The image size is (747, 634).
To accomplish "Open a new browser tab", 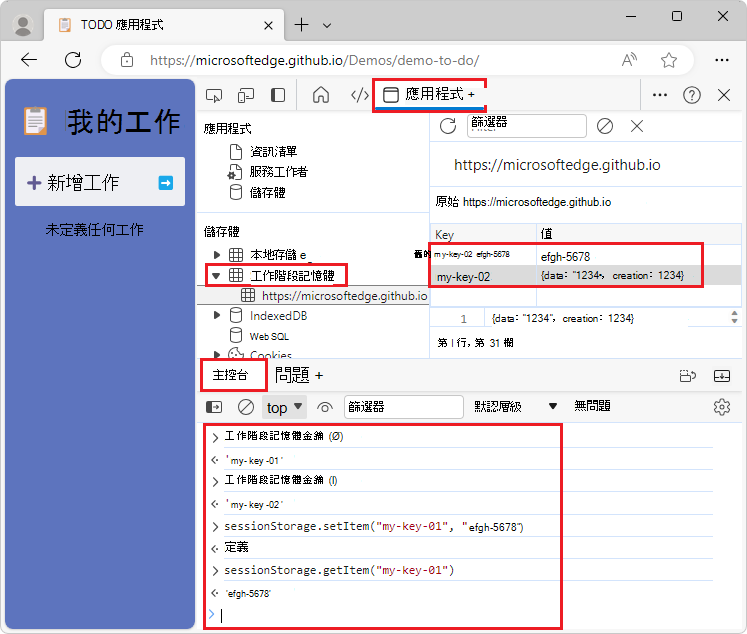I will (x=302, y=25).
